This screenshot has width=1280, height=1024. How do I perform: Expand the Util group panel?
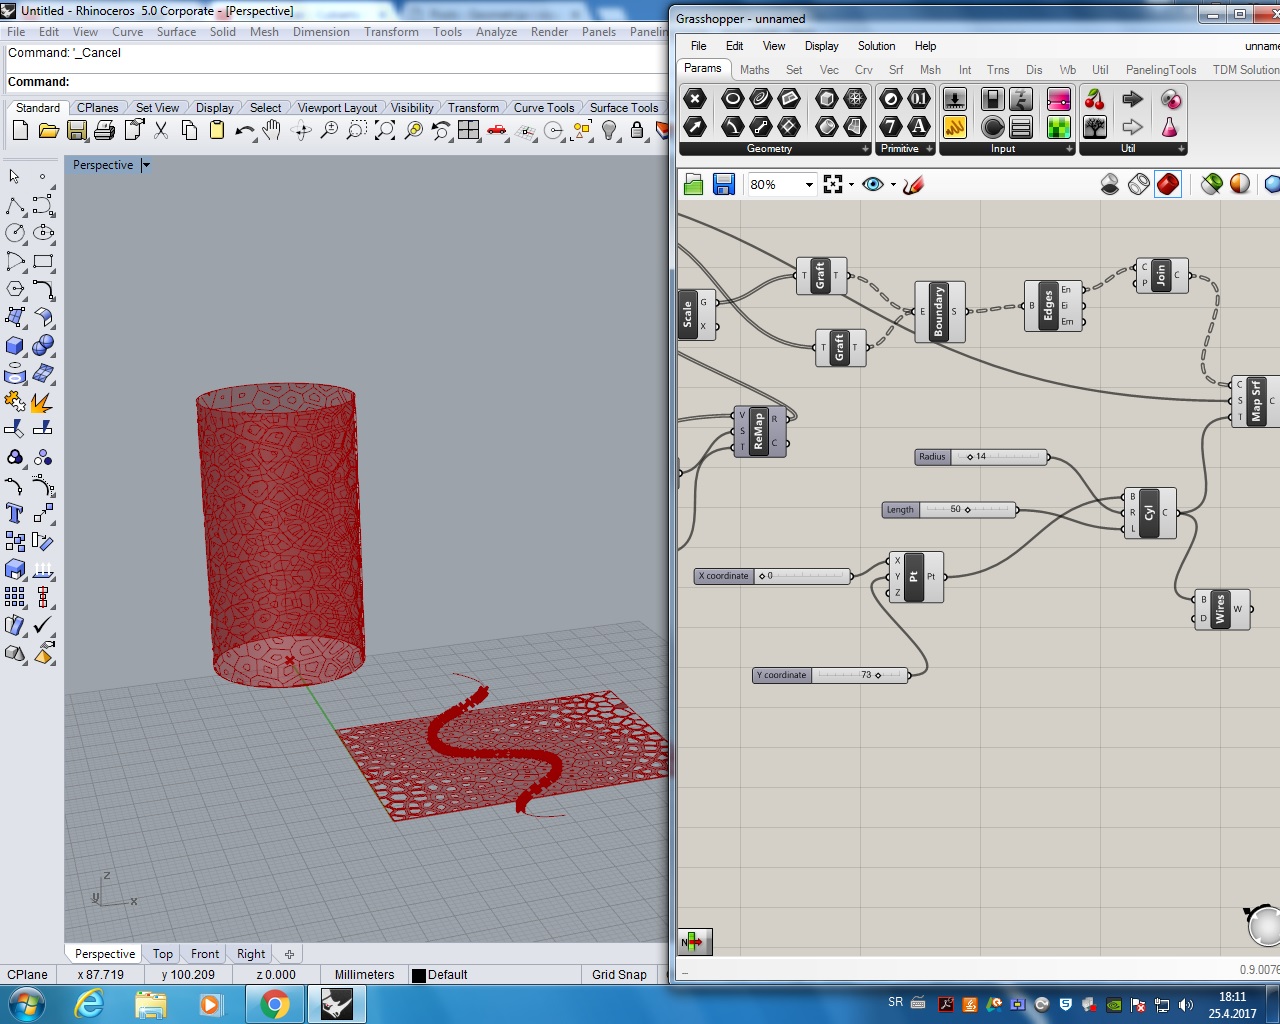click(1181, 149)
